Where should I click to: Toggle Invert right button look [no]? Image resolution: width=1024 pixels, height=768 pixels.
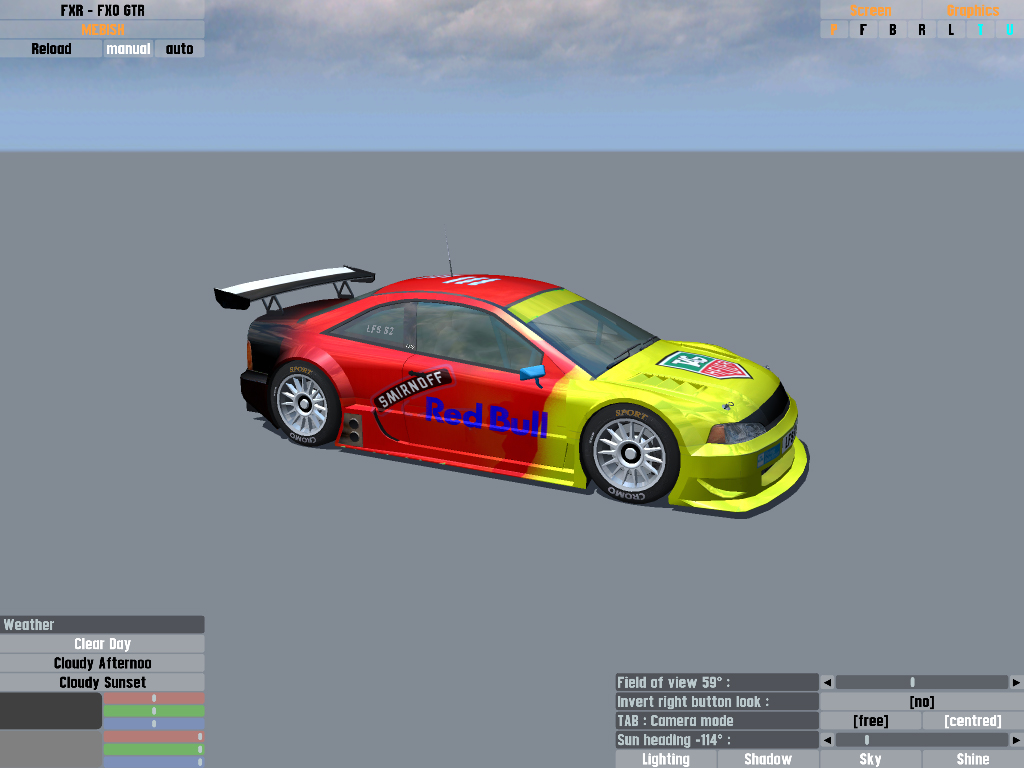(921, 701)
